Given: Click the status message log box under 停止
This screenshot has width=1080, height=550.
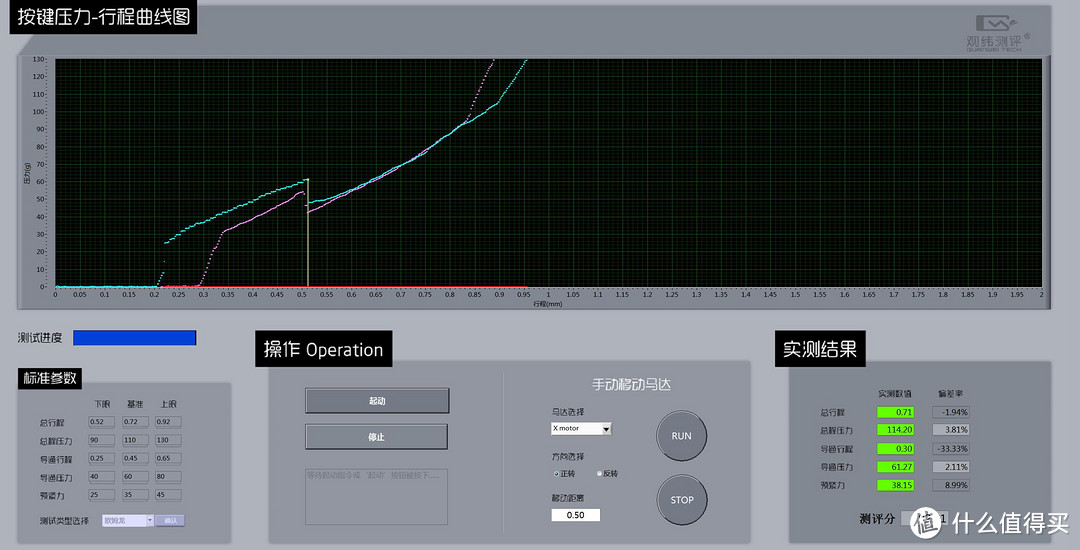Looking at the screenshot, I should click(376, 497).
